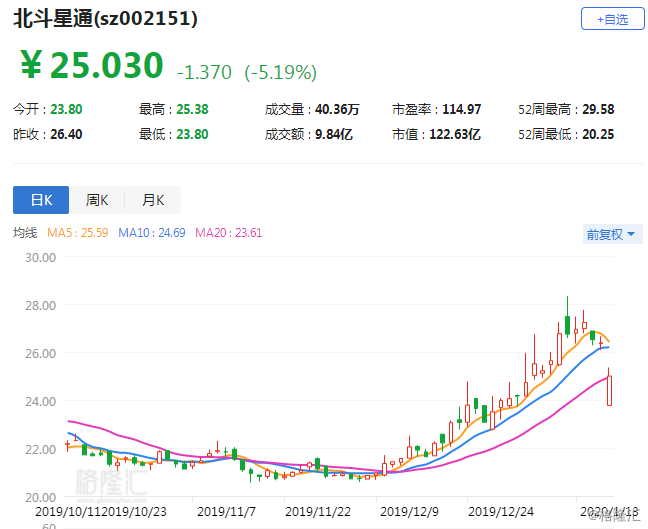Click the percent change (-5.19%)
648x529 pixels.
pyautogui.click(x=281, y=72)
